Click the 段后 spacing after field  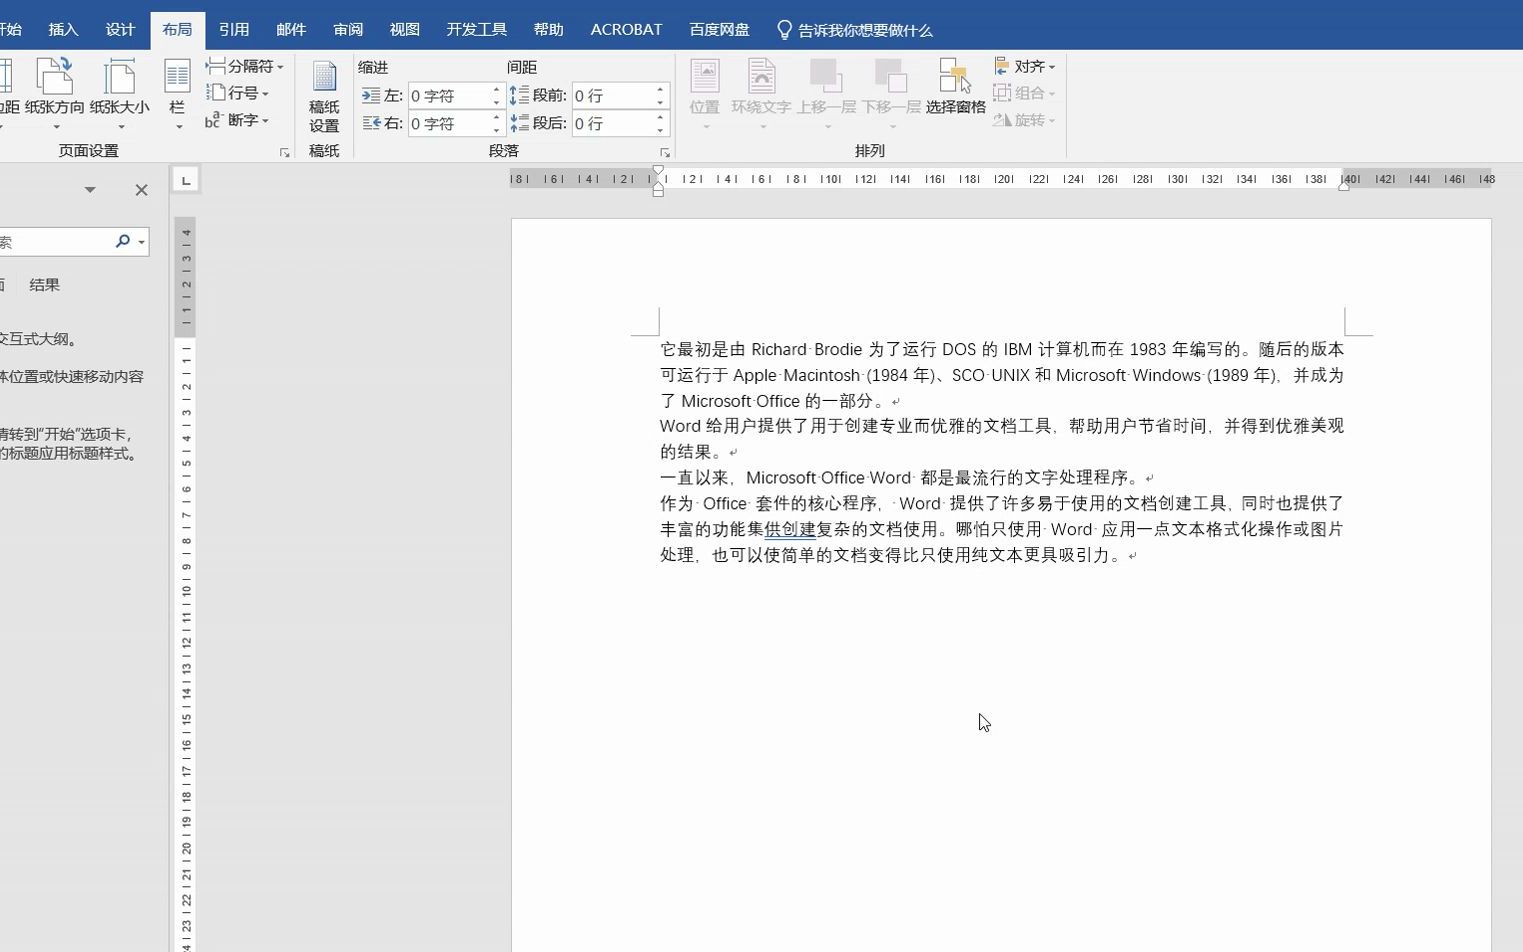612,124
